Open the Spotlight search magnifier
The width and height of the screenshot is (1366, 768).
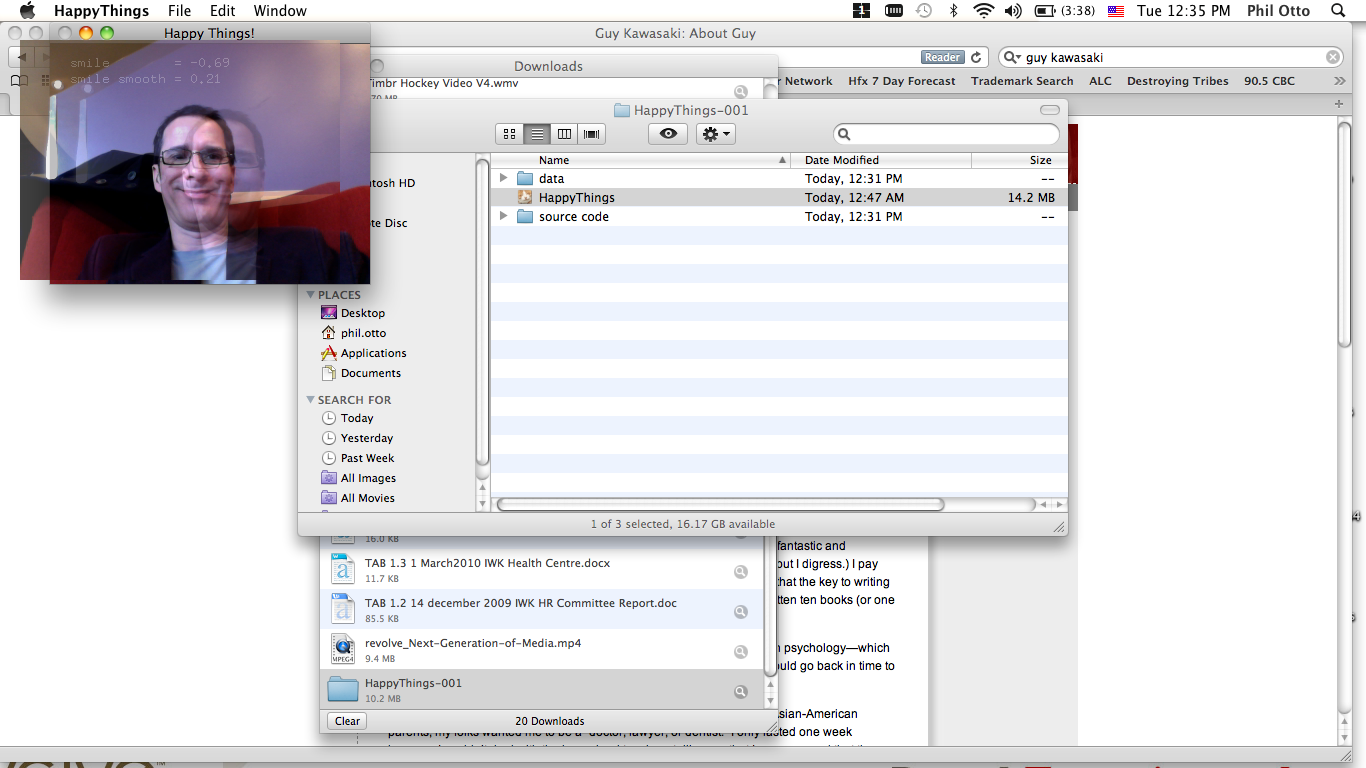(x=1338, y=11)
